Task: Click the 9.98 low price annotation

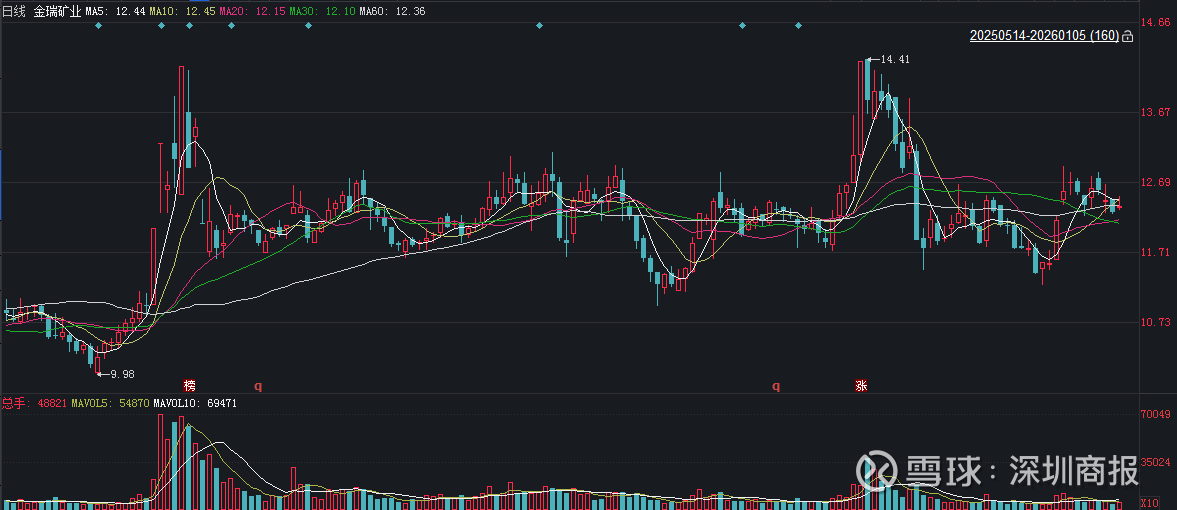Action: click(121, 374)
